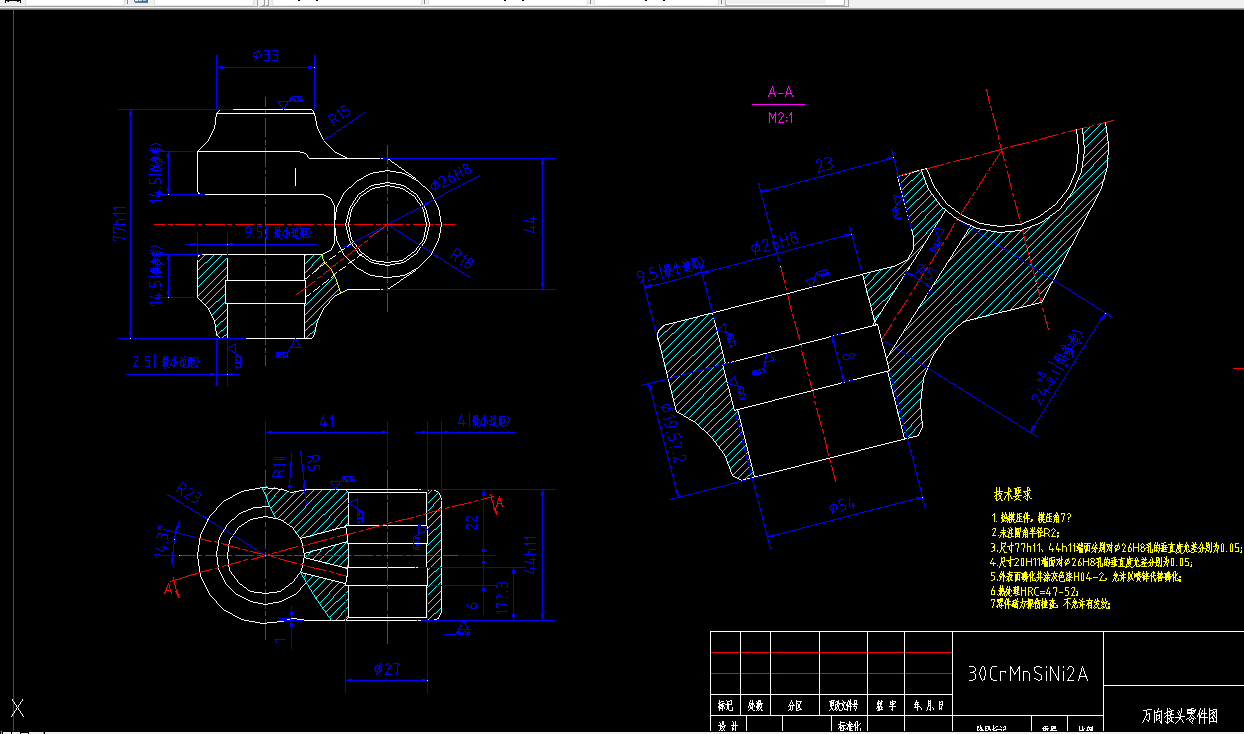Click the 41 horizontal dimension text
This screenshot has width=1244, height=734.
[326, 422]
